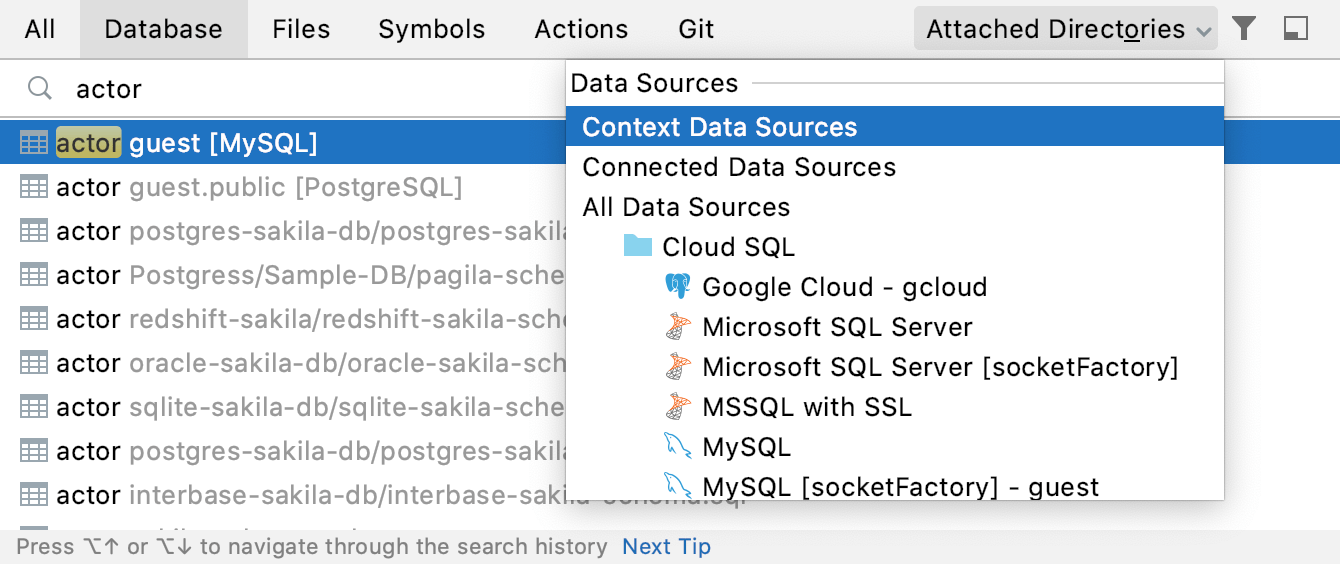Click table icon of actor oracle-sakila-db row

(x=34, y=363)
